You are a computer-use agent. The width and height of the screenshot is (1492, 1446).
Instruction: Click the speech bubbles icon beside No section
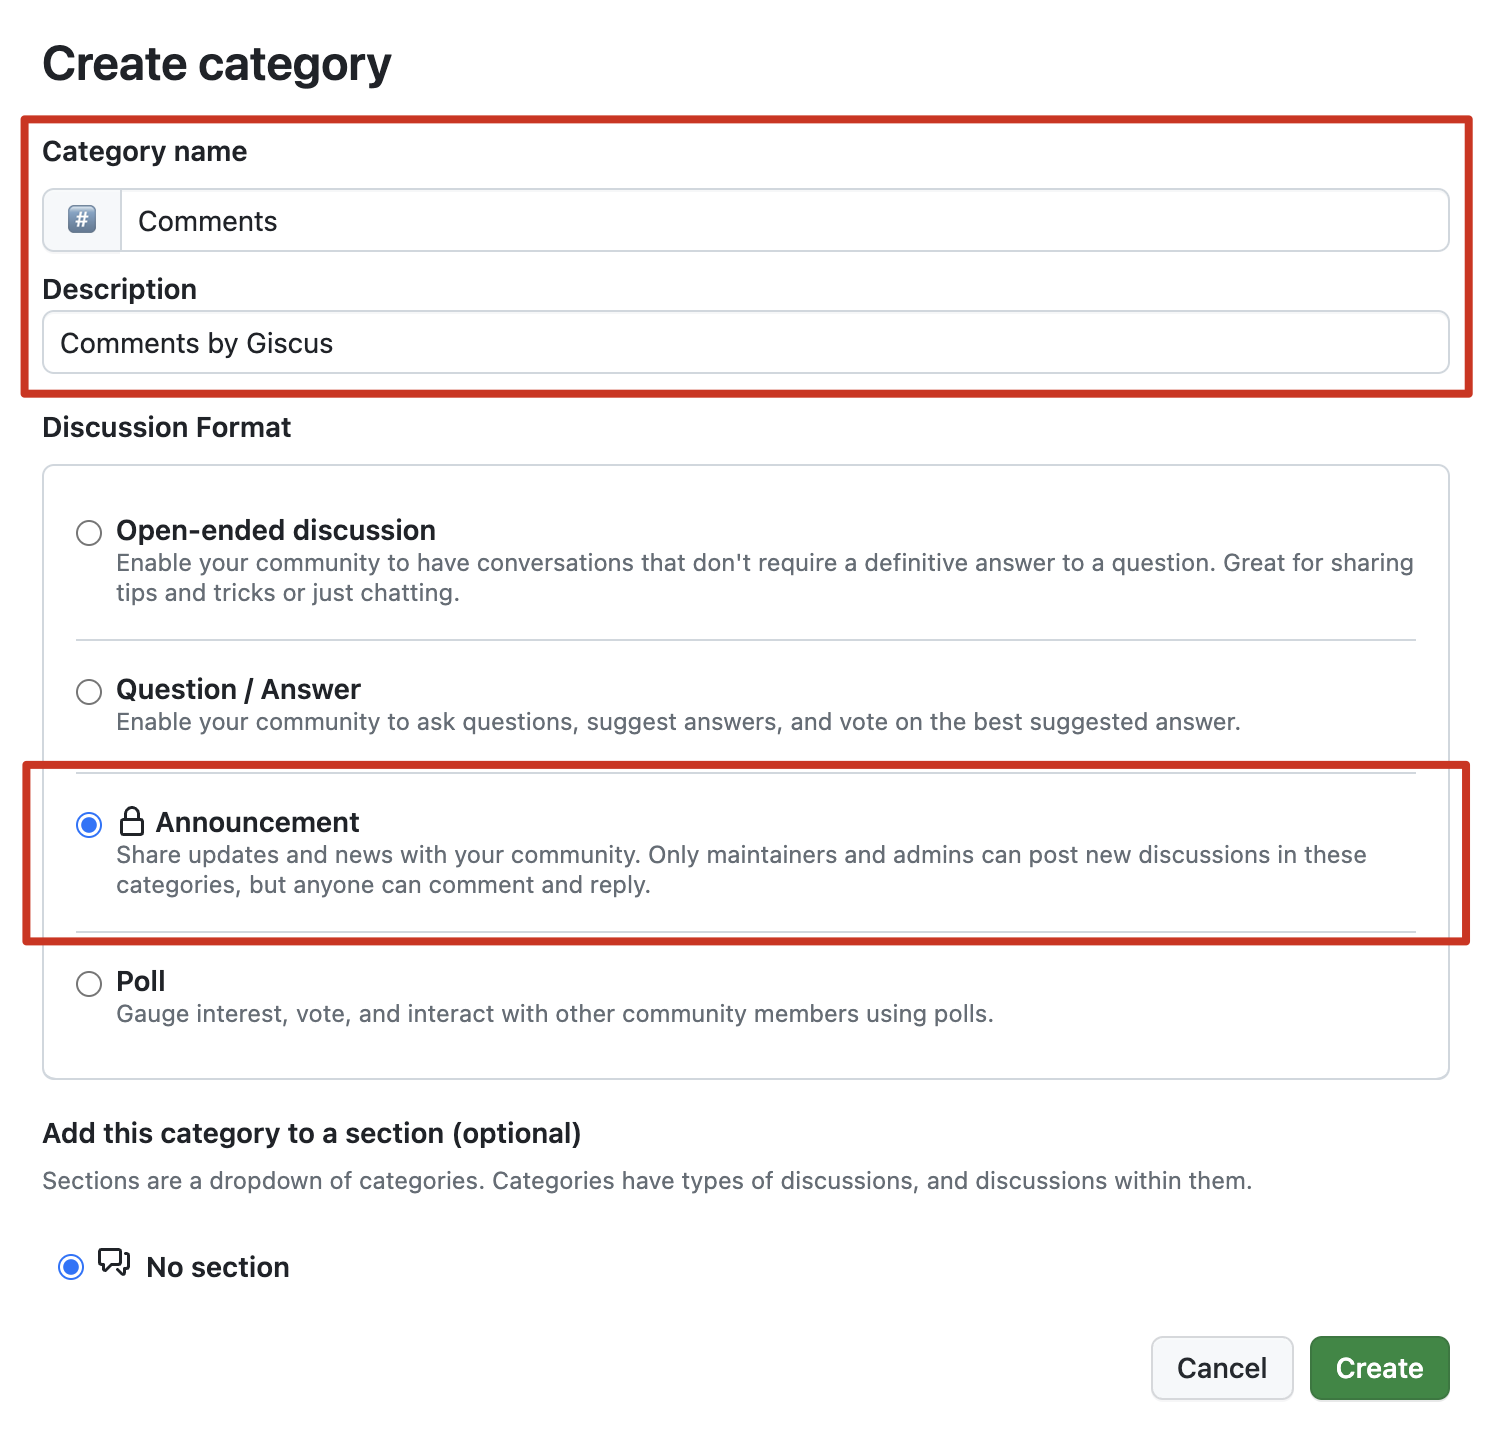(114, 1263)
